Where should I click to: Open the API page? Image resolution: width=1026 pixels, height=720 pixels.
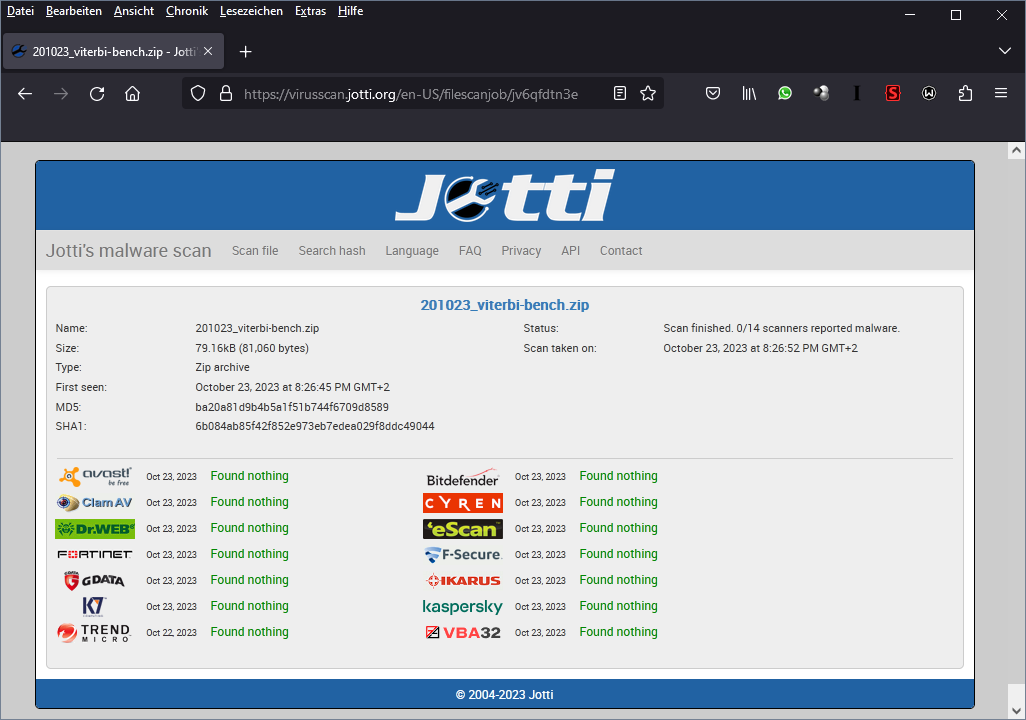point(571,251)
